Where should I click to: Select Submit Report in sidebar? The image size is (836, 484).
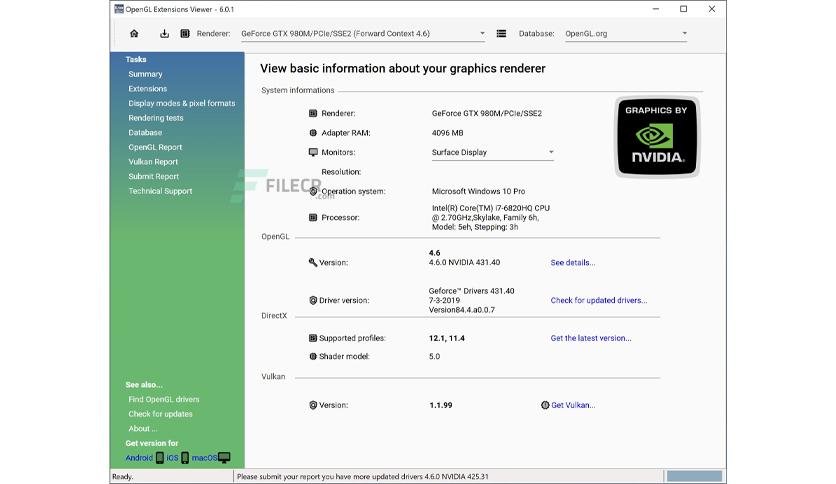coord(154,176)
